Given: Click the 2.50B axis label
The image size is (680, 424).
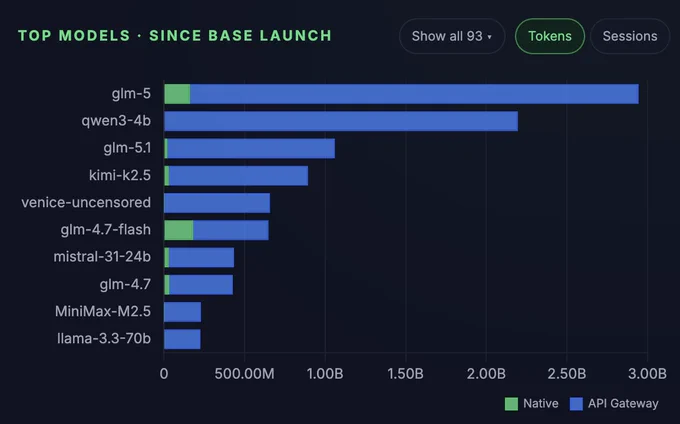Looking at the screenshot, I should 566,374.
